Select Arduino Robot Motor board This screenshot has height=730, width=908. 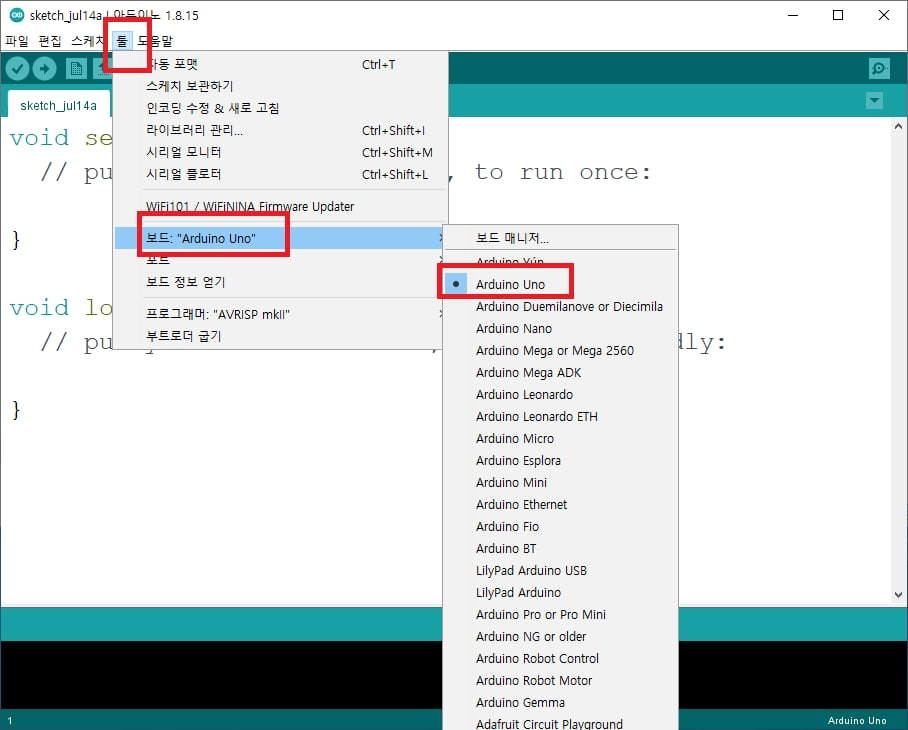(x=561, y=680)
